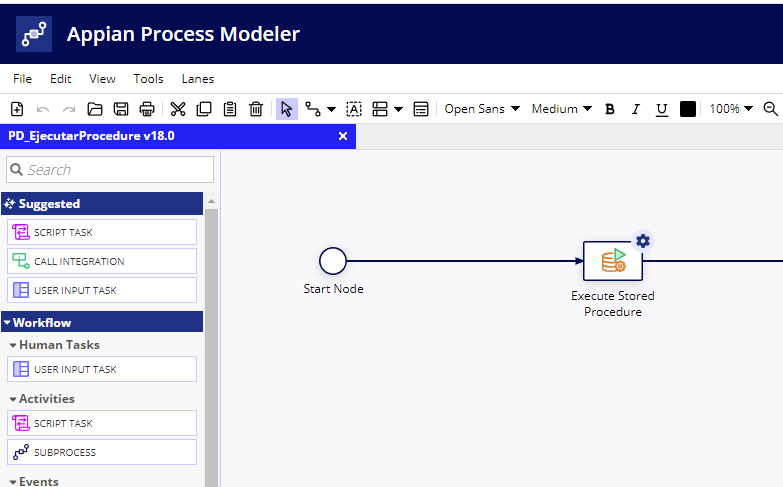Click the zoom out magnifier icon
Screen dimensions: 783x487
tap(771, 109)
